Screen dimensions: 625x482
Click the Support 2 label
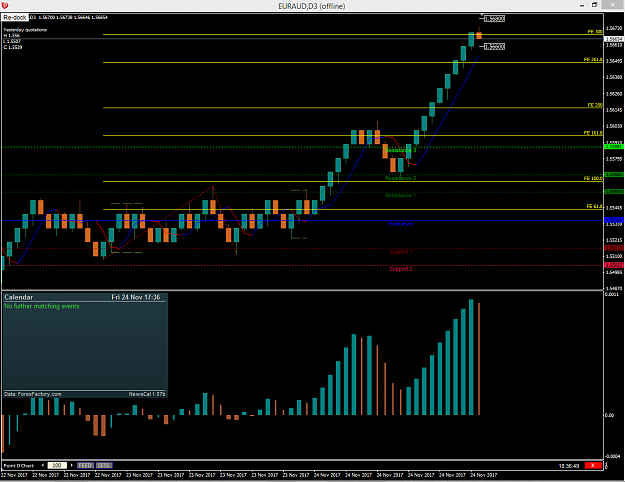(x=401, y=269)
